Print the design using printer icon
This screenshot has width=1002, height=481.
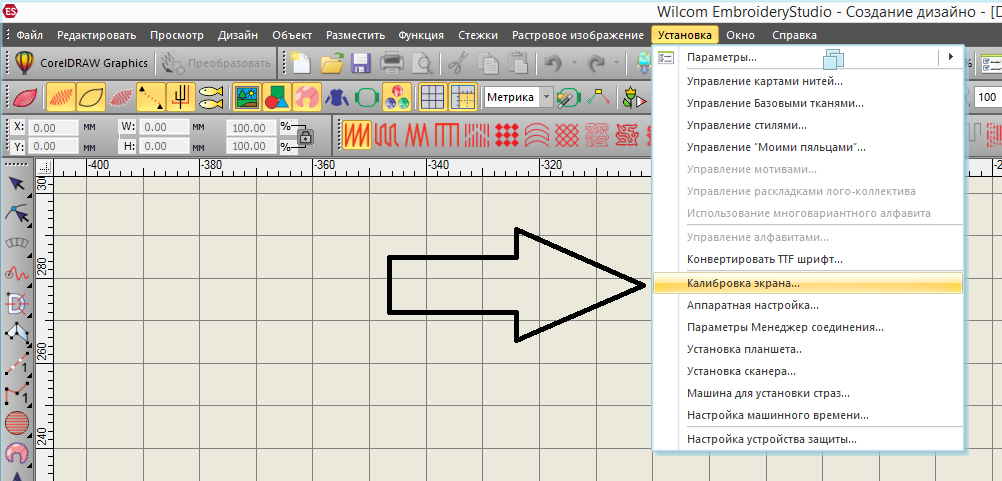pos(392,63)
